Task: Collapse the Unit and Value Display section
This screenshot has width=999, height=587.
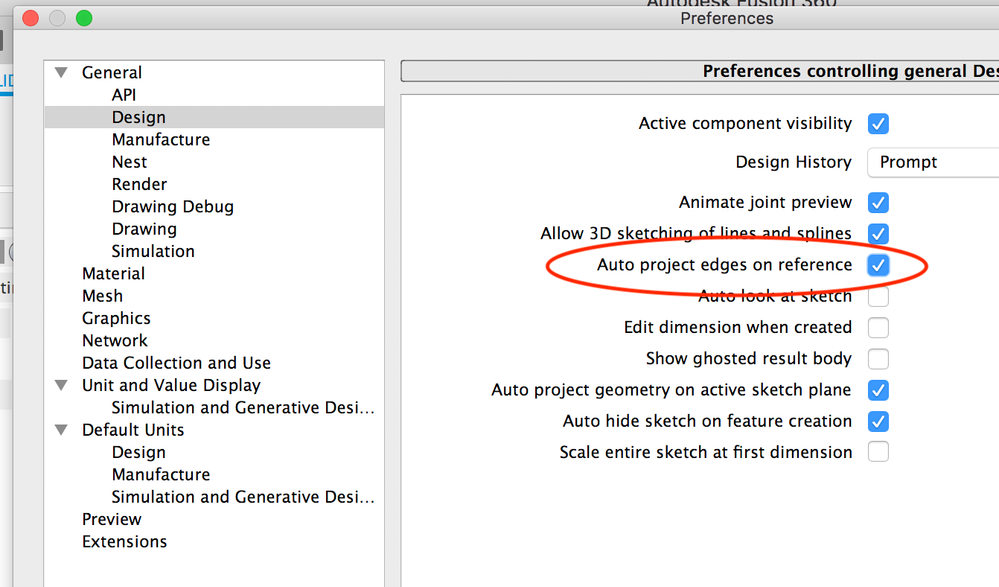Action: (x=61, y=385)
